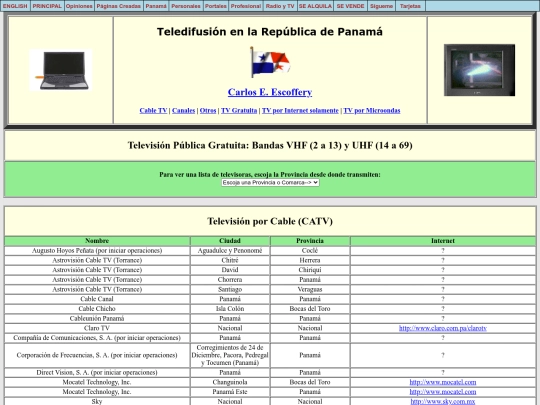The height and width of the screenshot is (405, 540).
Task: Open the Personales menu
Action: [x=186, y=6]
